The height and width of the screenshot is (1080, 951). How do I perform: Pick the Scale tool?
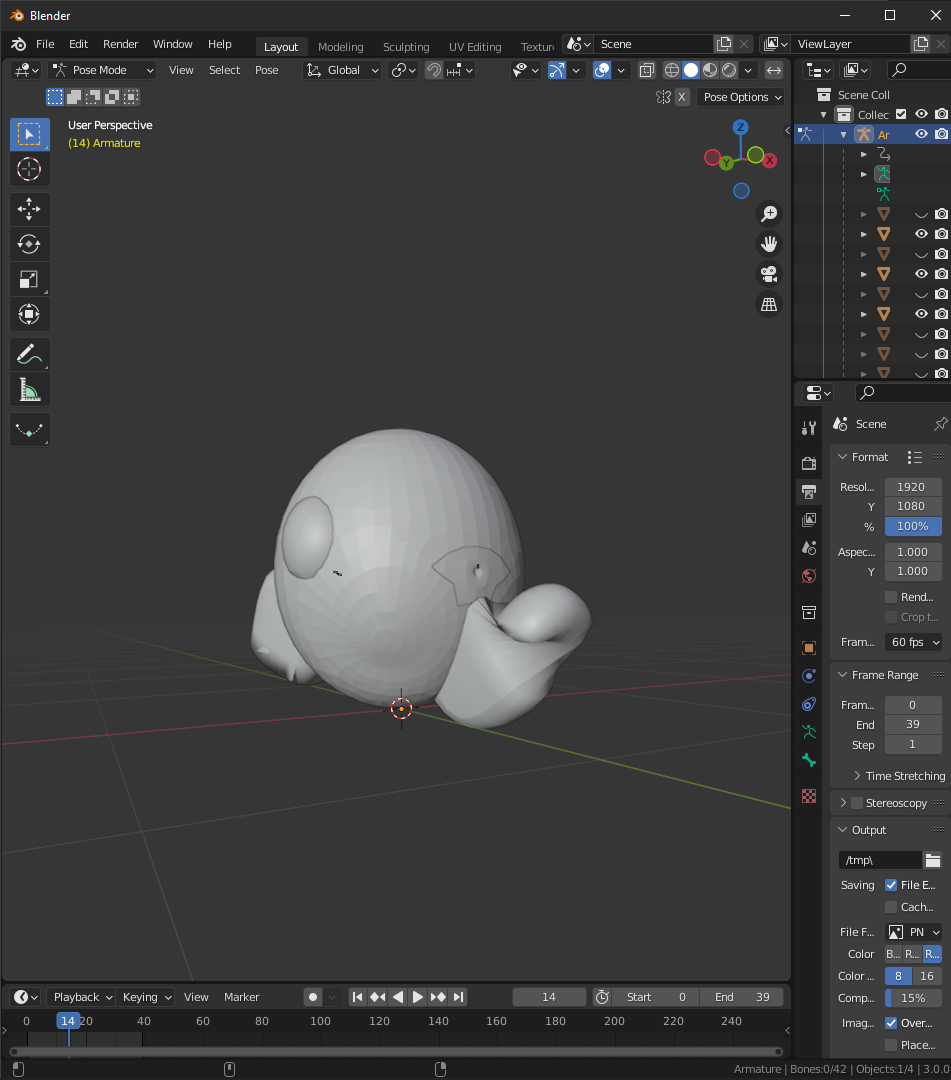(x=29, y=279)
